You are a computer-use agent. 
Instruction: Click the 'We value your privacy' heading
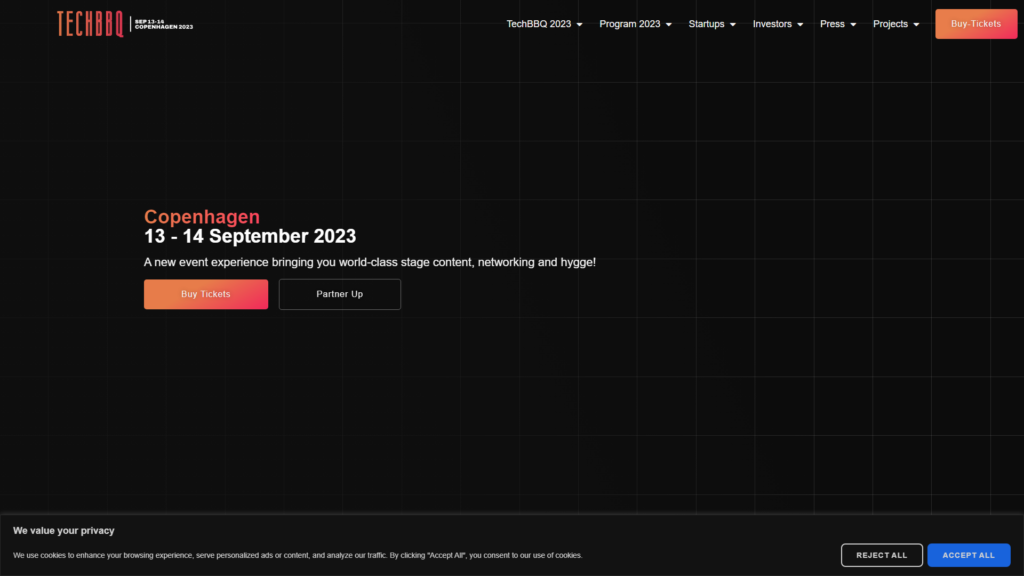pyautogui.click(x=64, y=531)
